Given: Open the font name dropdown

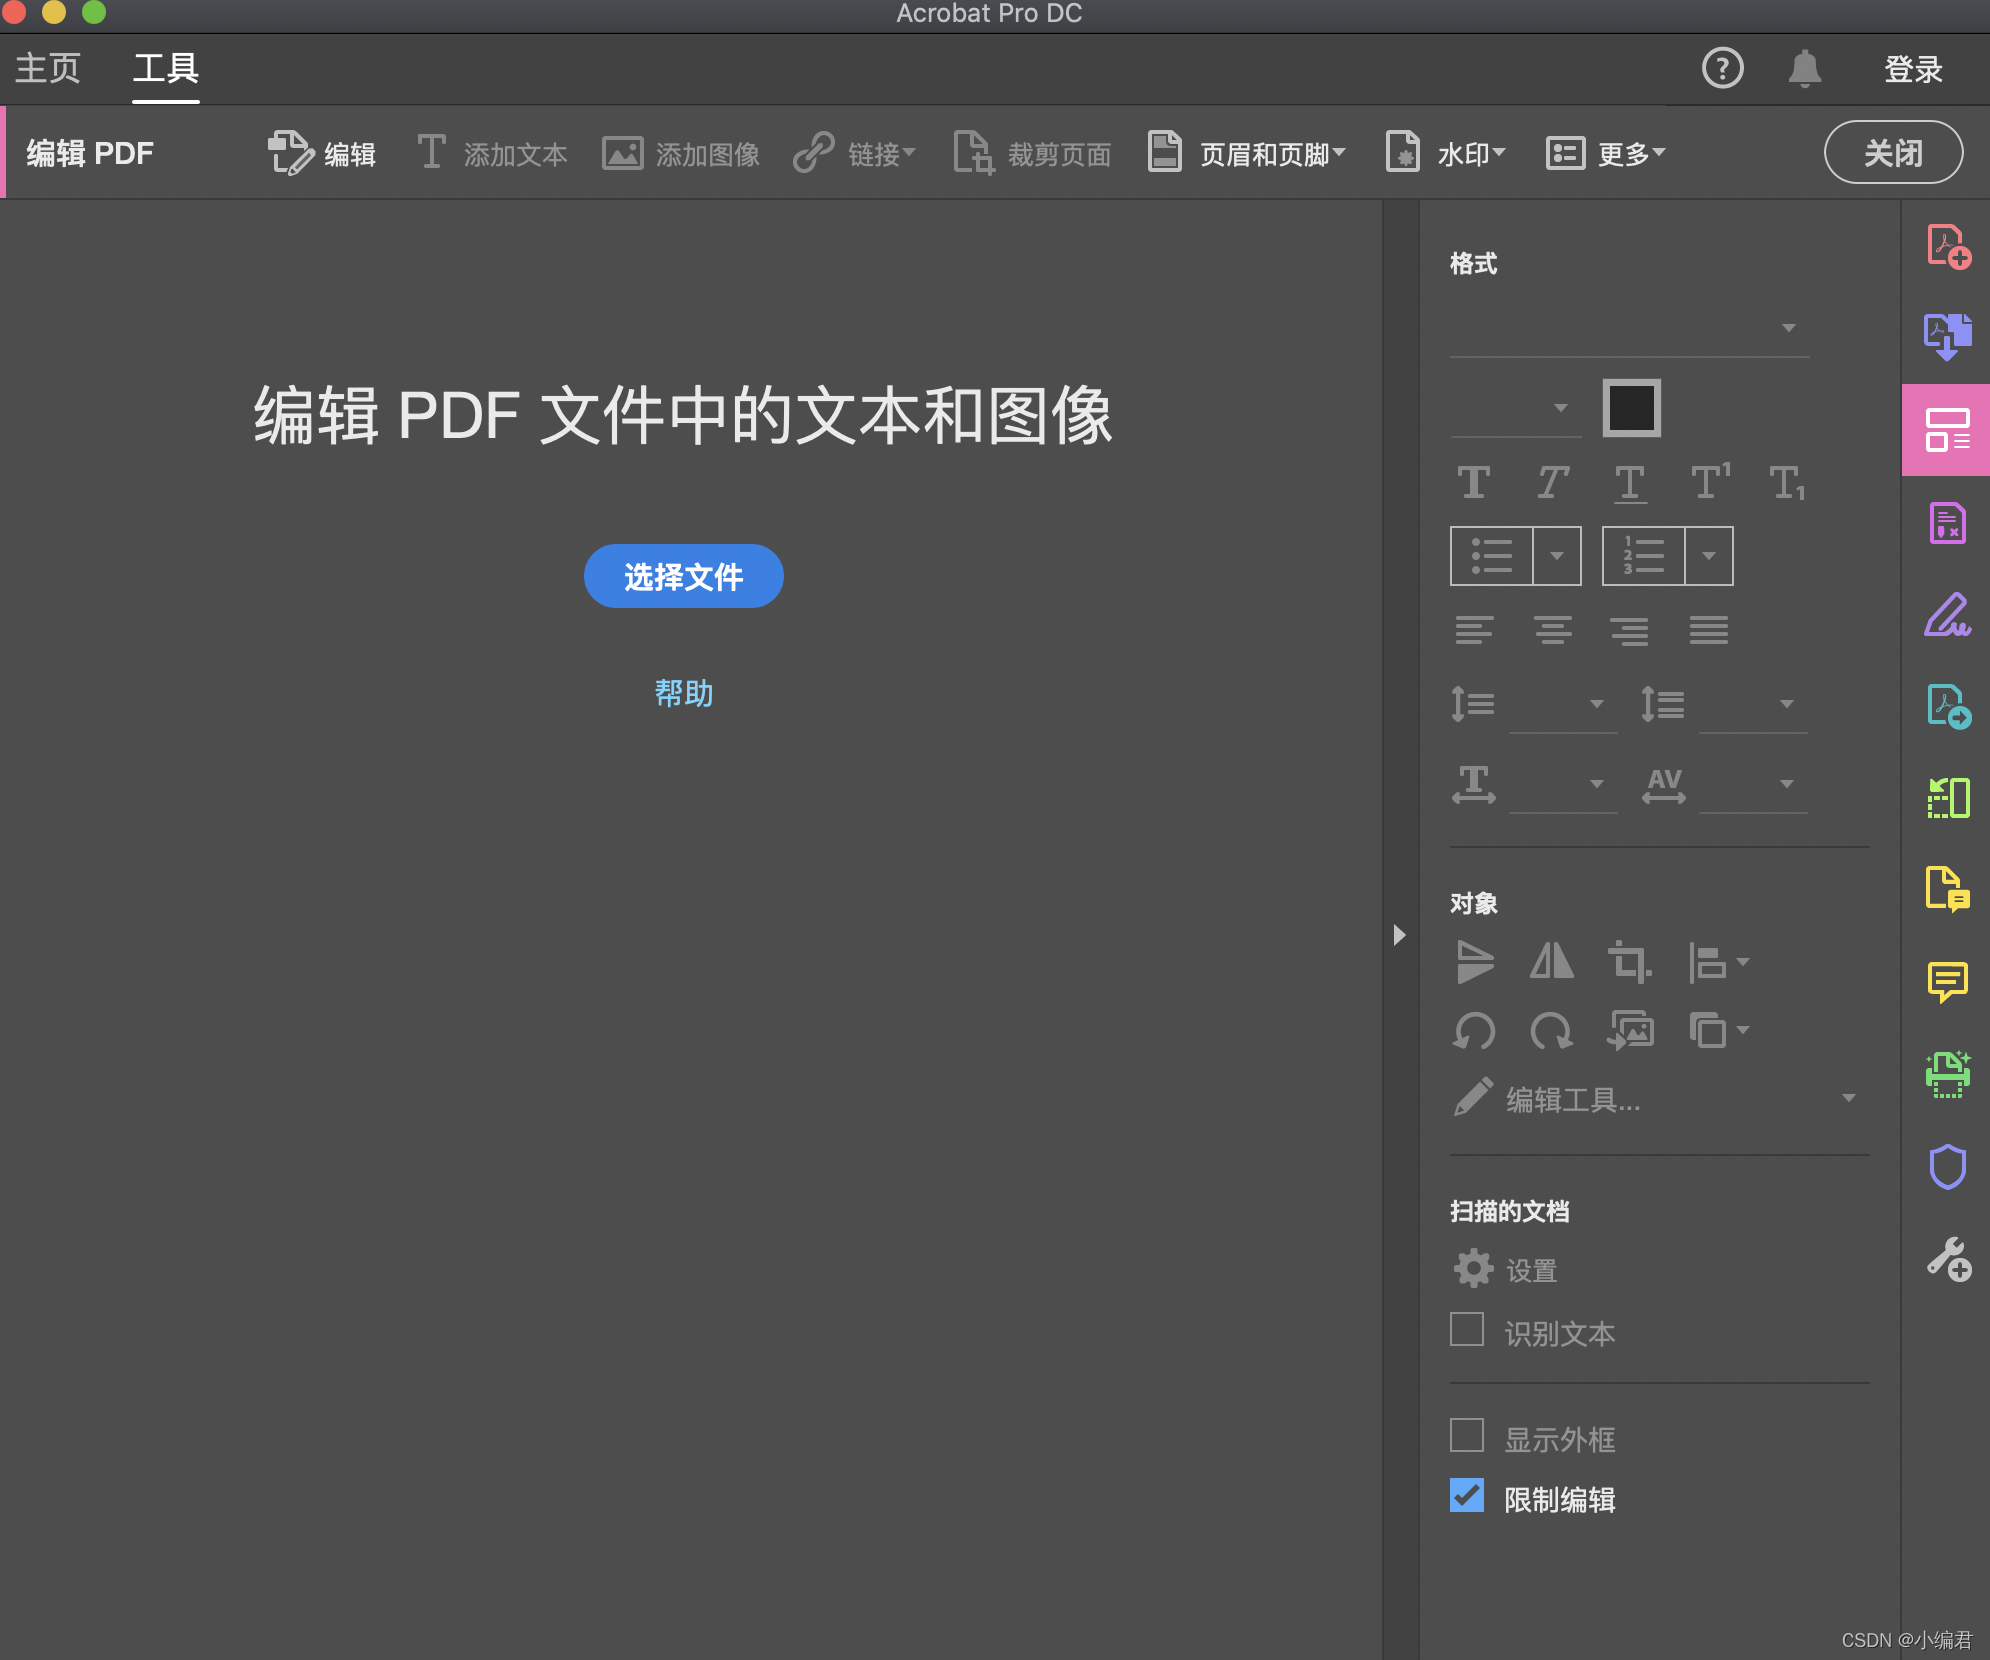Looking at the screenshot, I should [x=1630, y=329].
